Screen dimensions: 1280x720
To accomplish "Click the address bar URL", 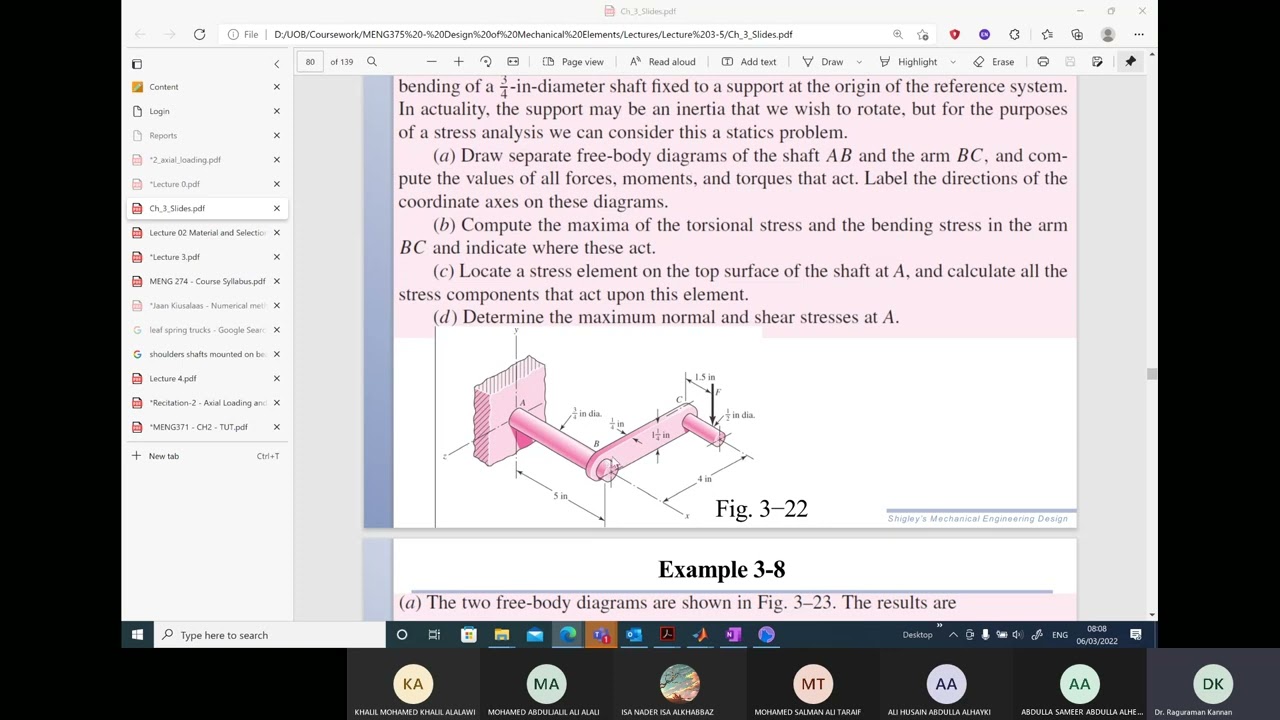I will (533, 34).
